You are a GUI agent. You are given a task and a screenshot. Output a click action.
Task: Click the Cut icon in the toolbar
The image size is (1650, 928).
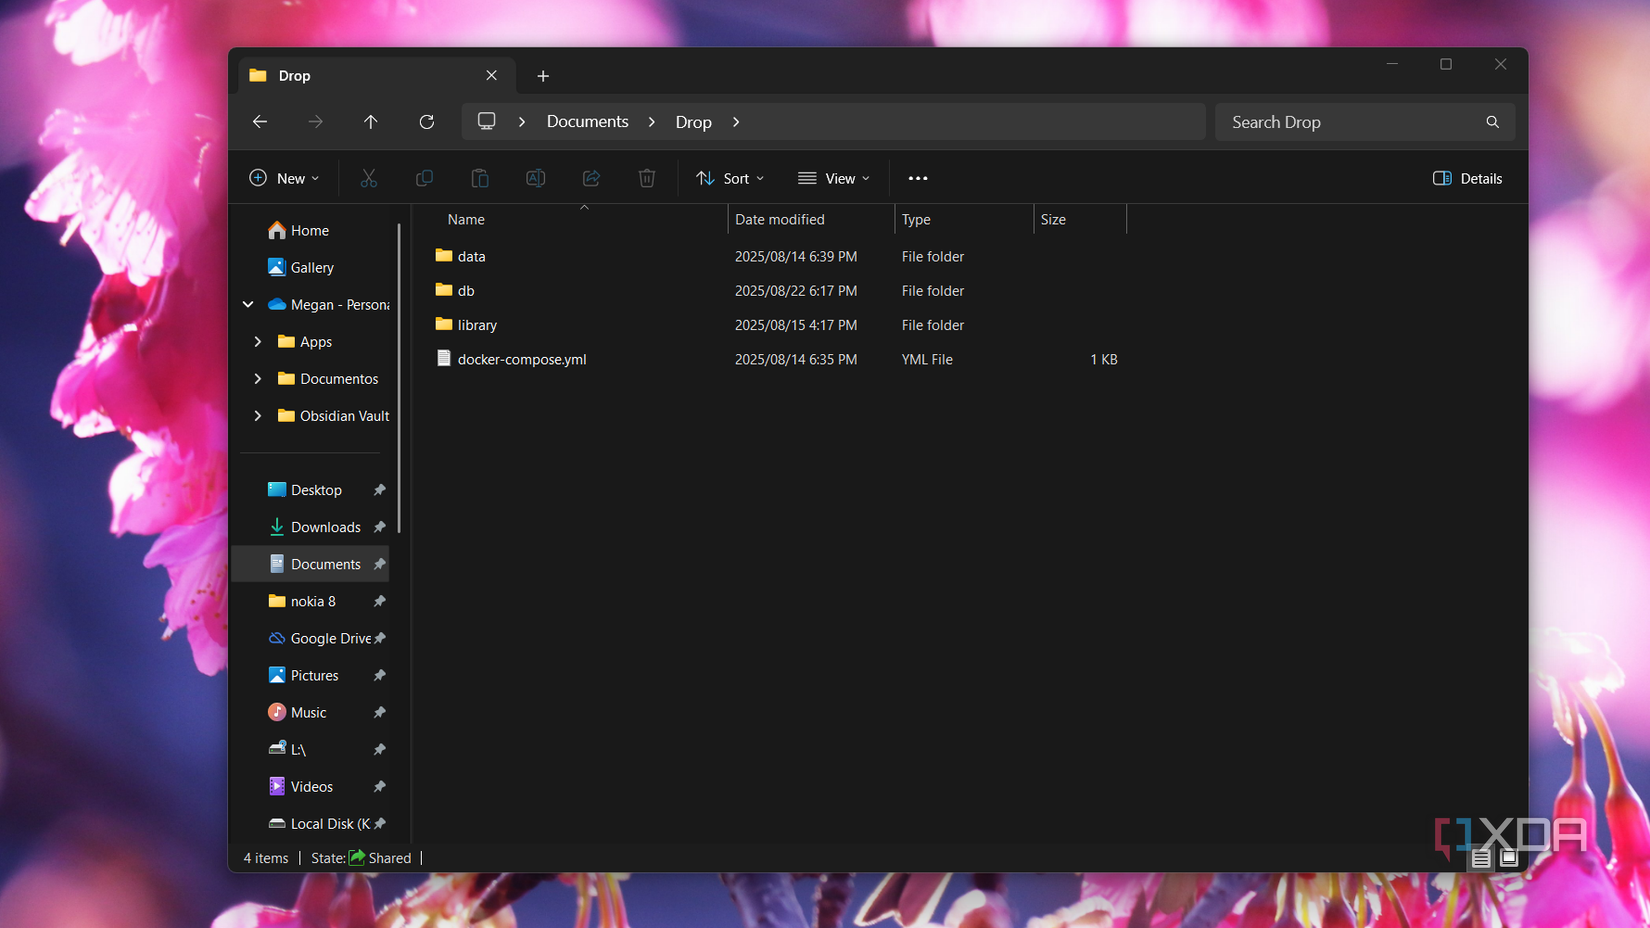[x=369, y=178]
